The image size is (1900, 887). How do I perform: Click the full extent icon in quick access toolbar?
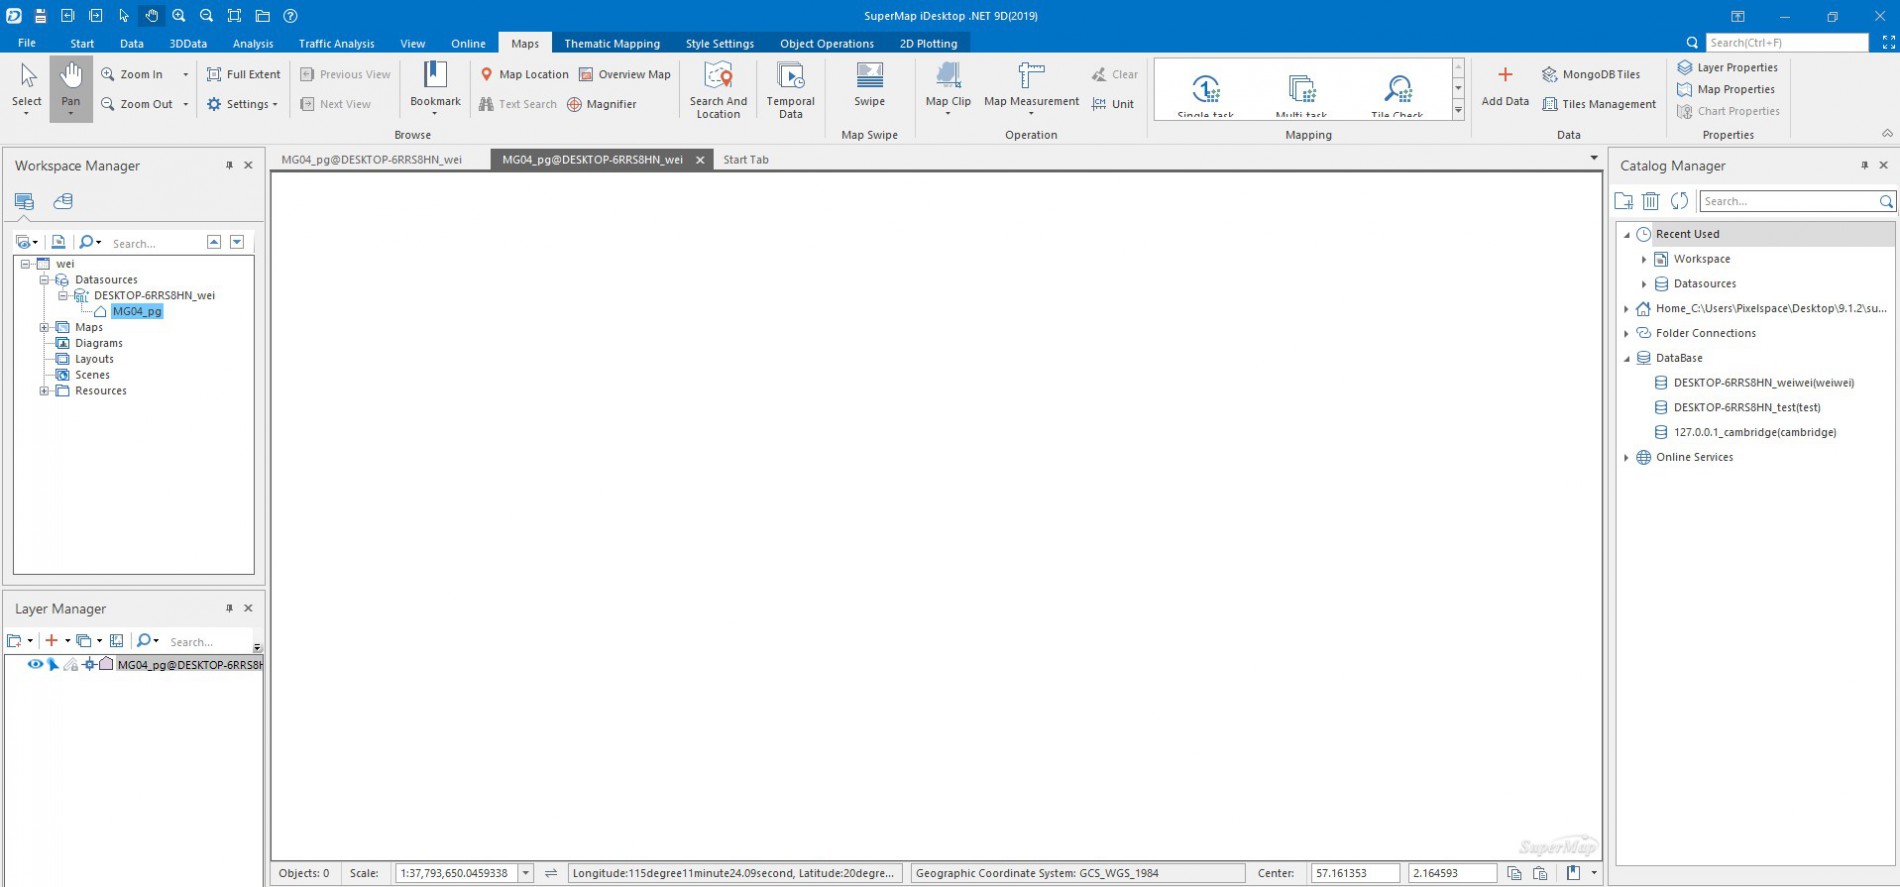tap(234, 16)
